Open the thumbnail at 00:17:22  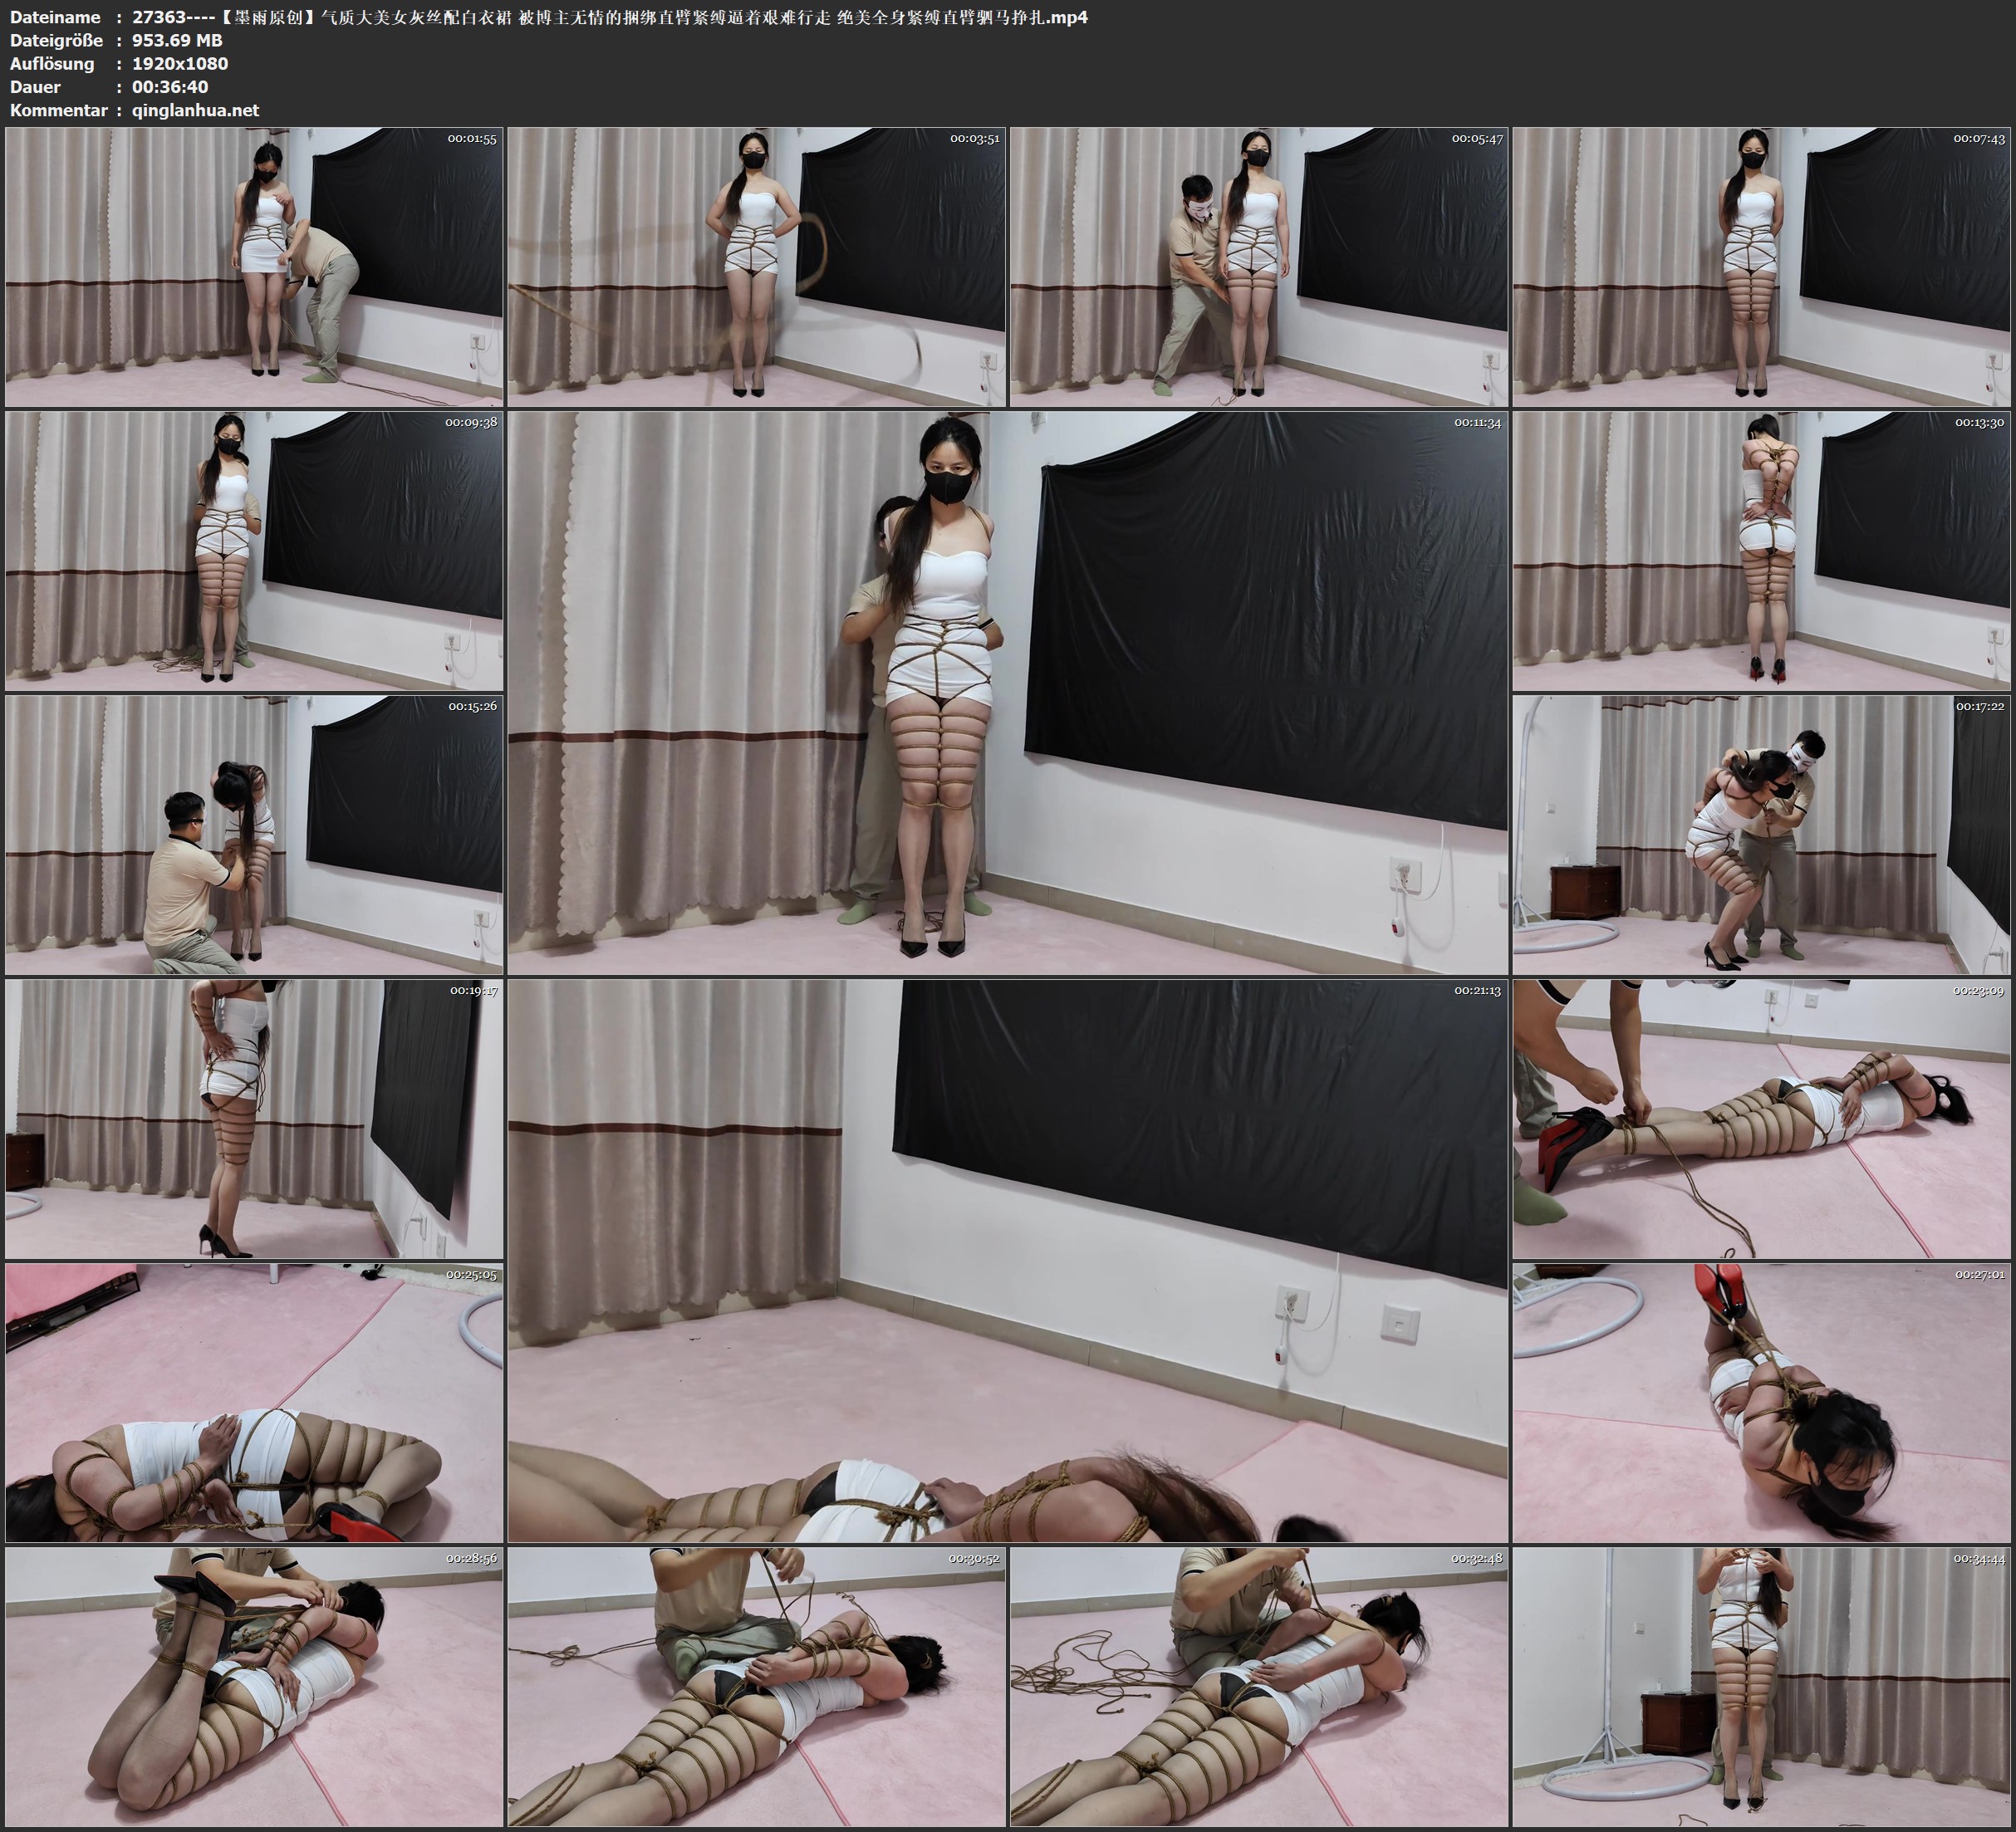coord(1761,834)
